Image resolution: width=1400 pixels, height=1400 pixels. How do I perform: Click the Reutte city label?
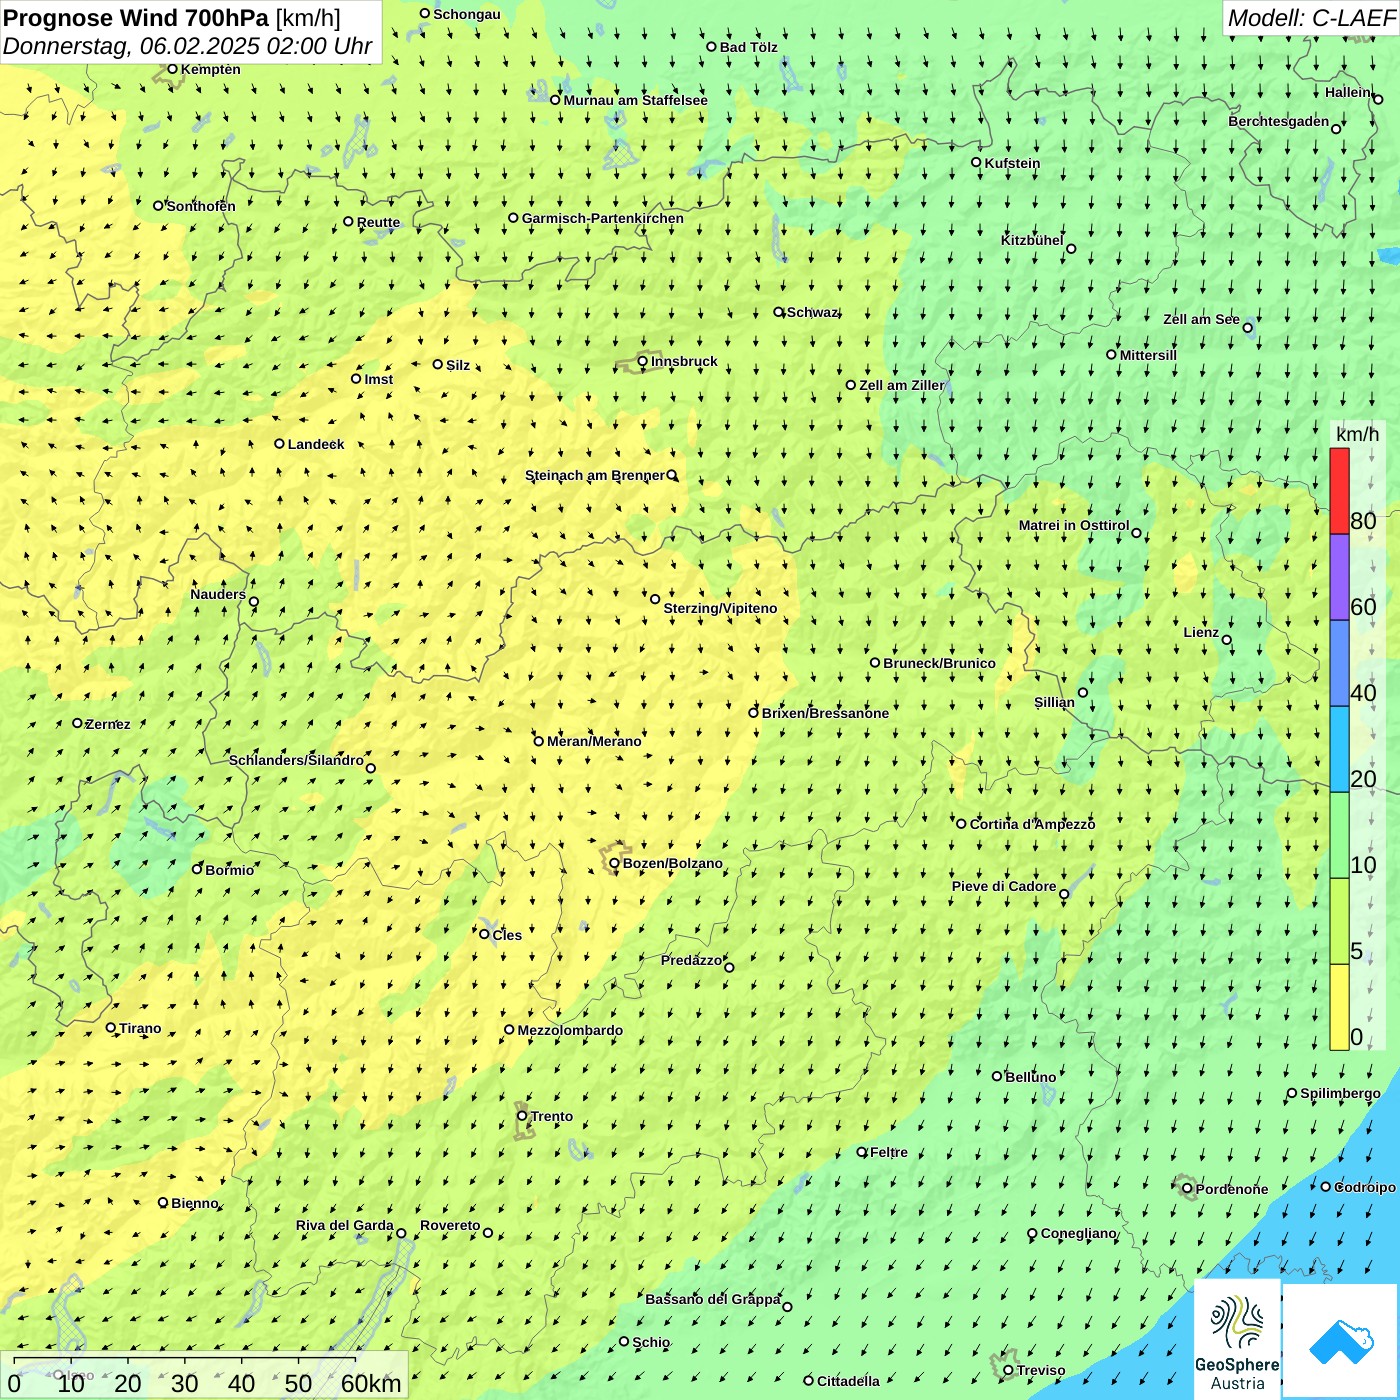coord(378,222)
